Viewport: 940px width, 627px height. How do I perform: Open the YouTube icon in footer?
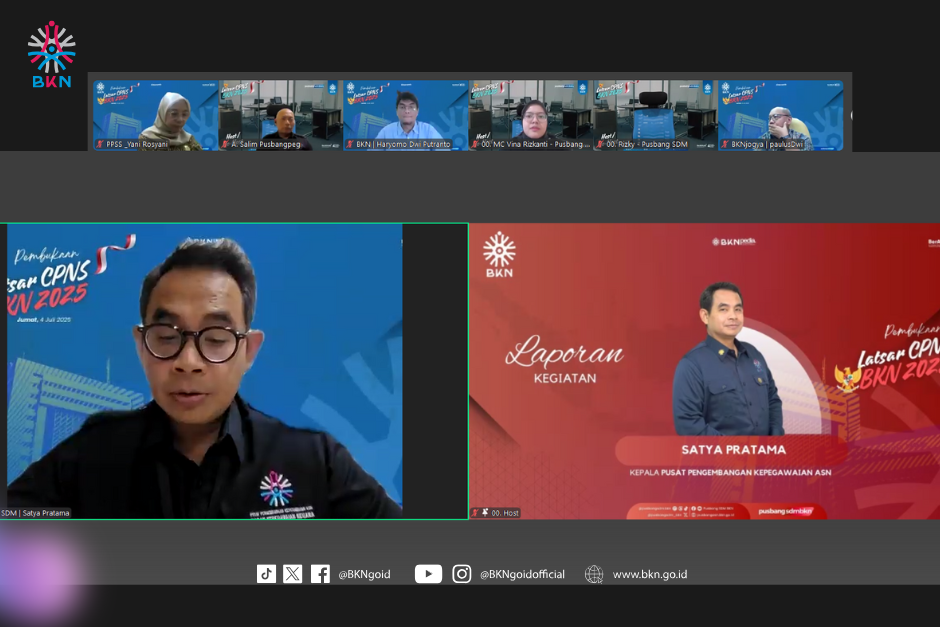[x=428, y=574]
